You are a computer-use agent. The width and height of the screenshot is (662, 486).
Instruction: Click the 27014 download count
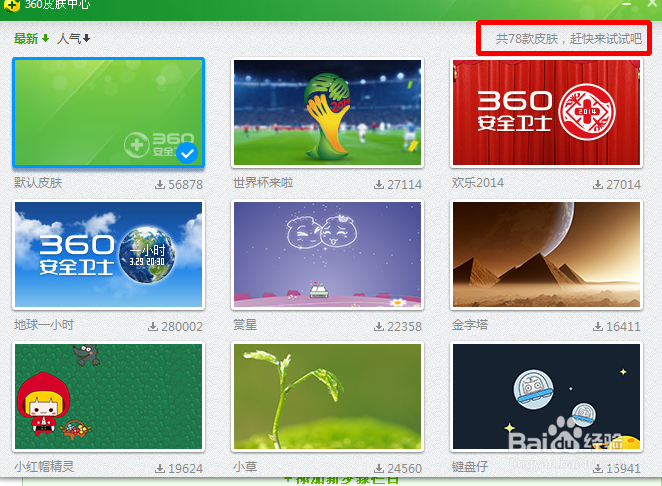pos(623,185)
